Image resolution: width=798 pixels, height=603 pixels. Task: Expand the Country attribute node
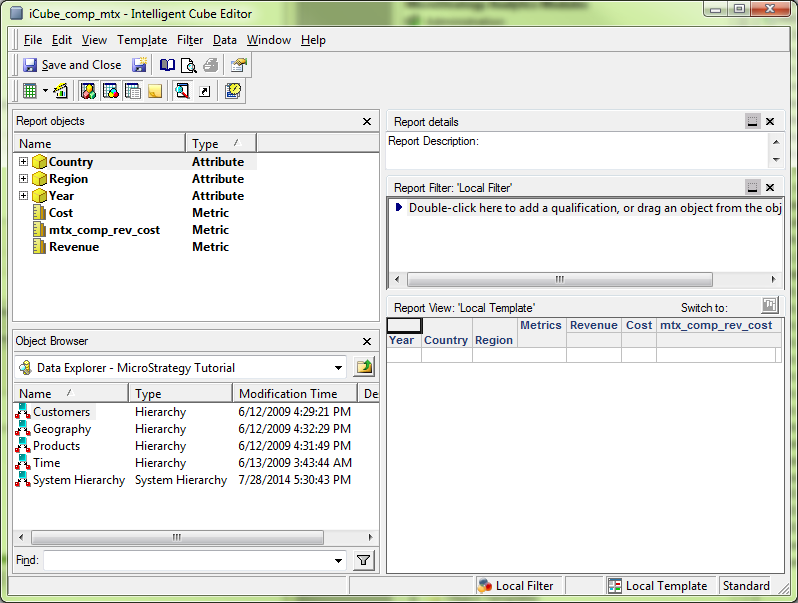pyautogui.click(x=23, y=162)
